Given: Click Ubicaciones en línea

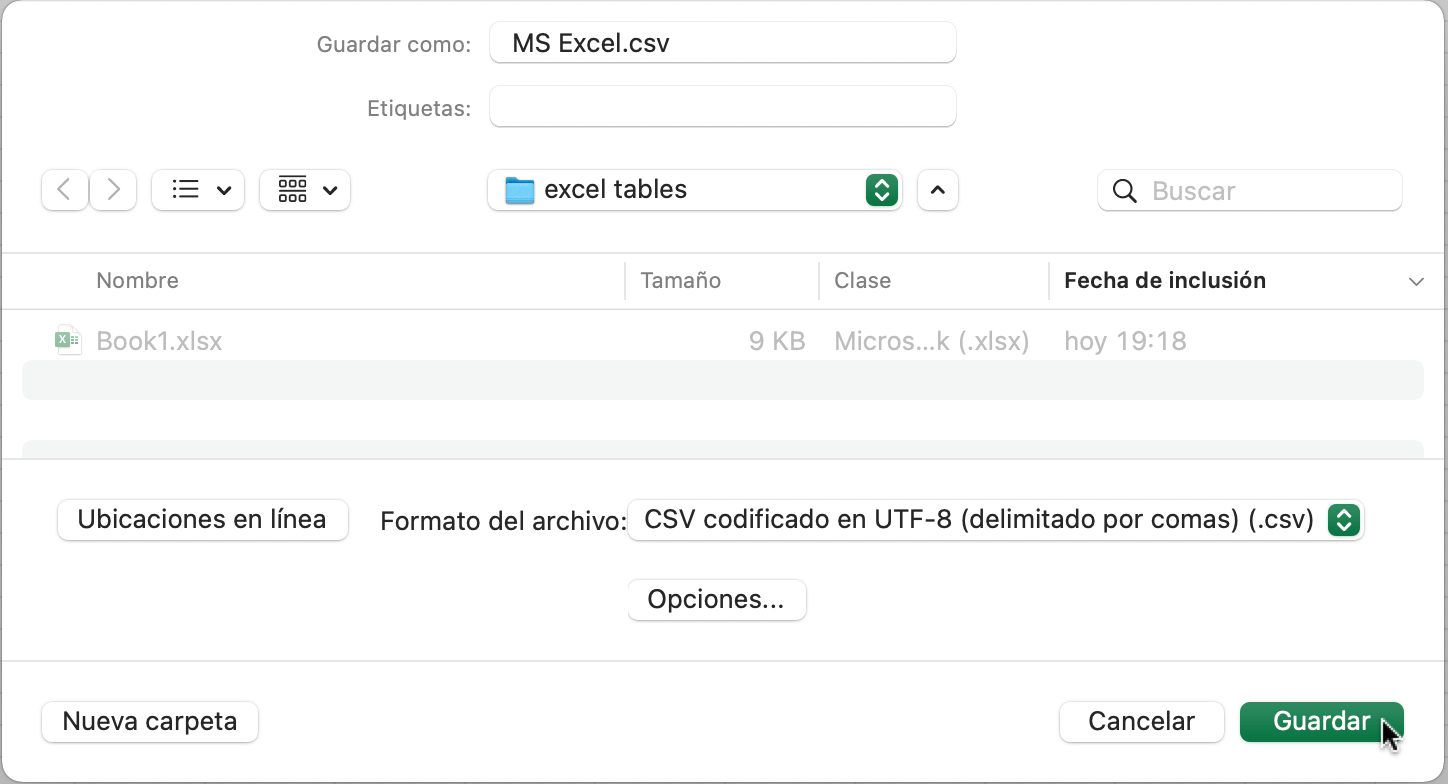Looking at the screenshot, I should pos(202,519).
